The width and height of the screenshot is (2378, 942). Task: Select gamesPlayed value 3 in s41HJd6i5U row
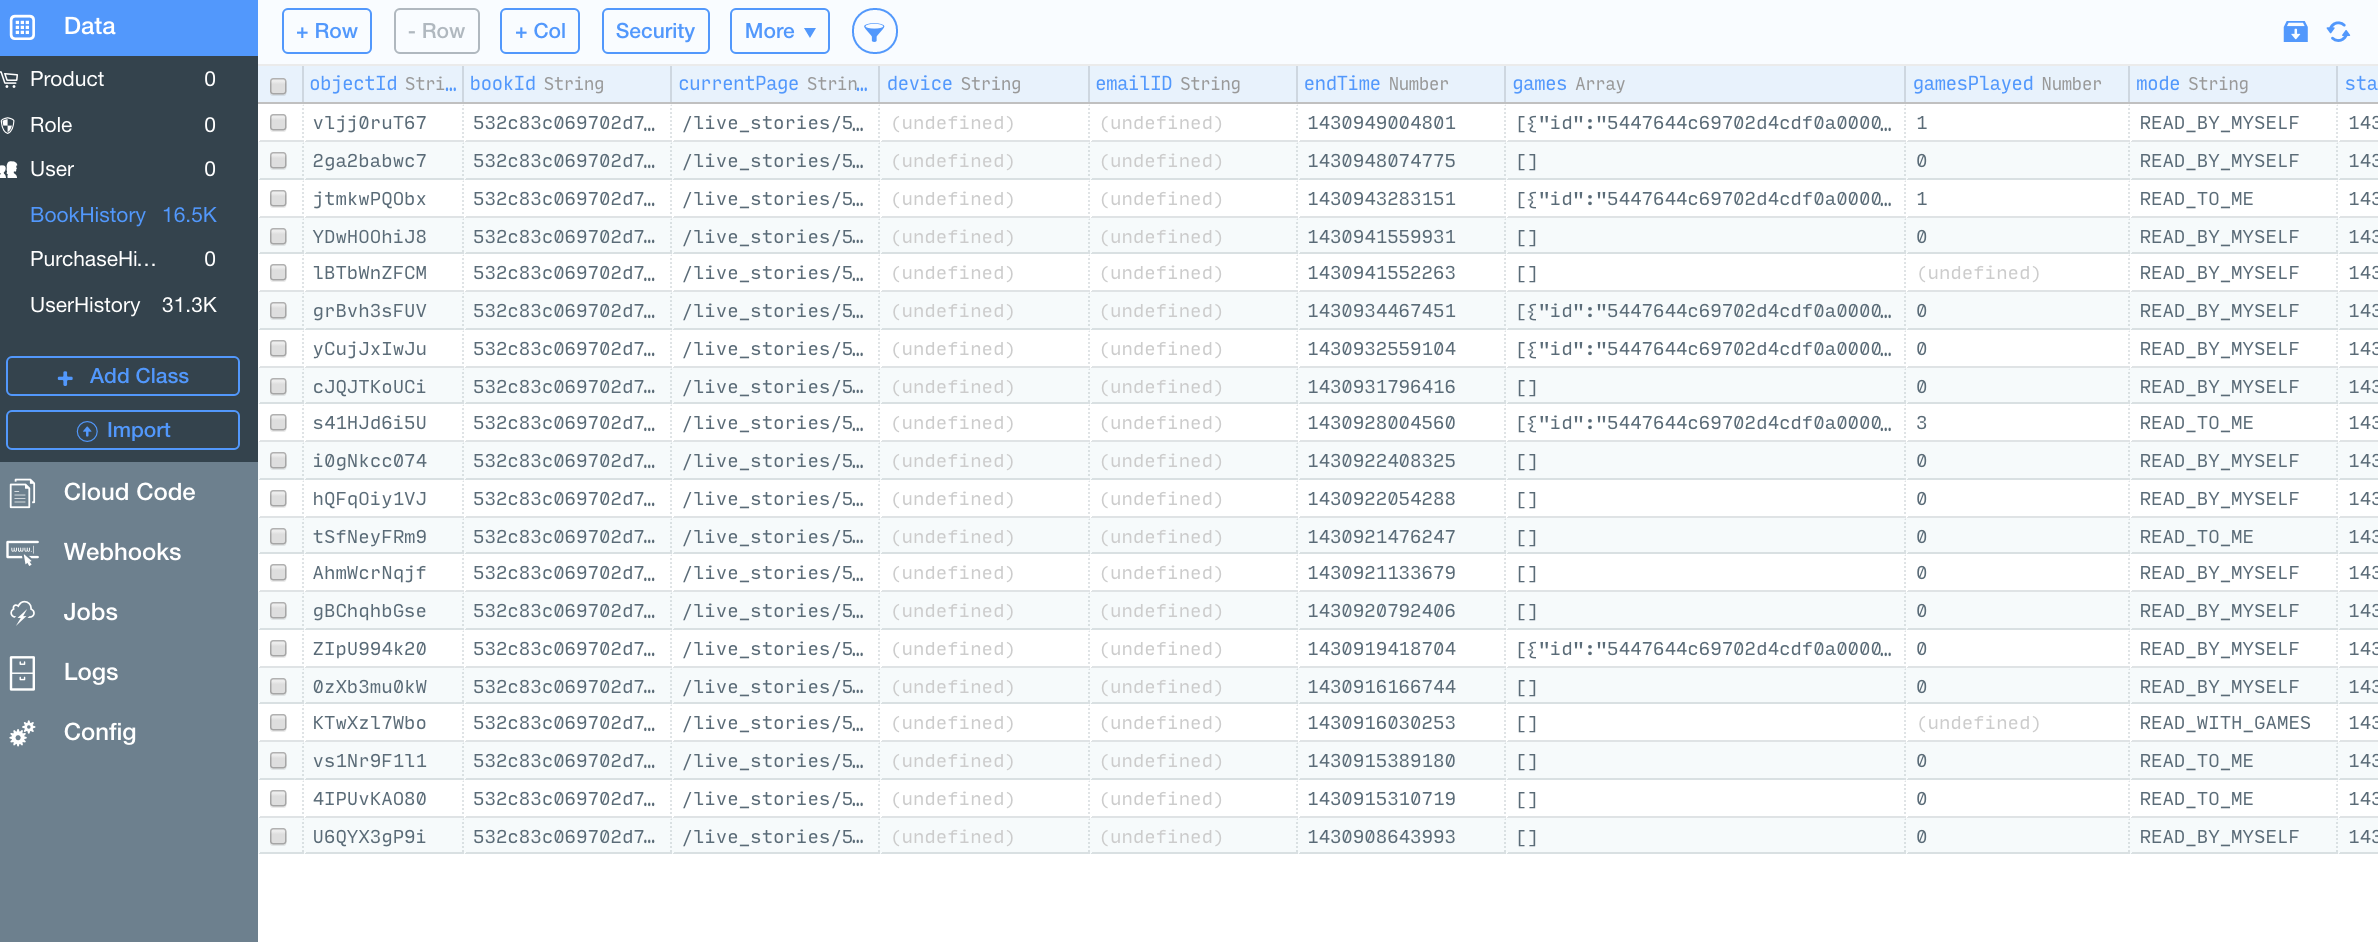(2017, 423)
